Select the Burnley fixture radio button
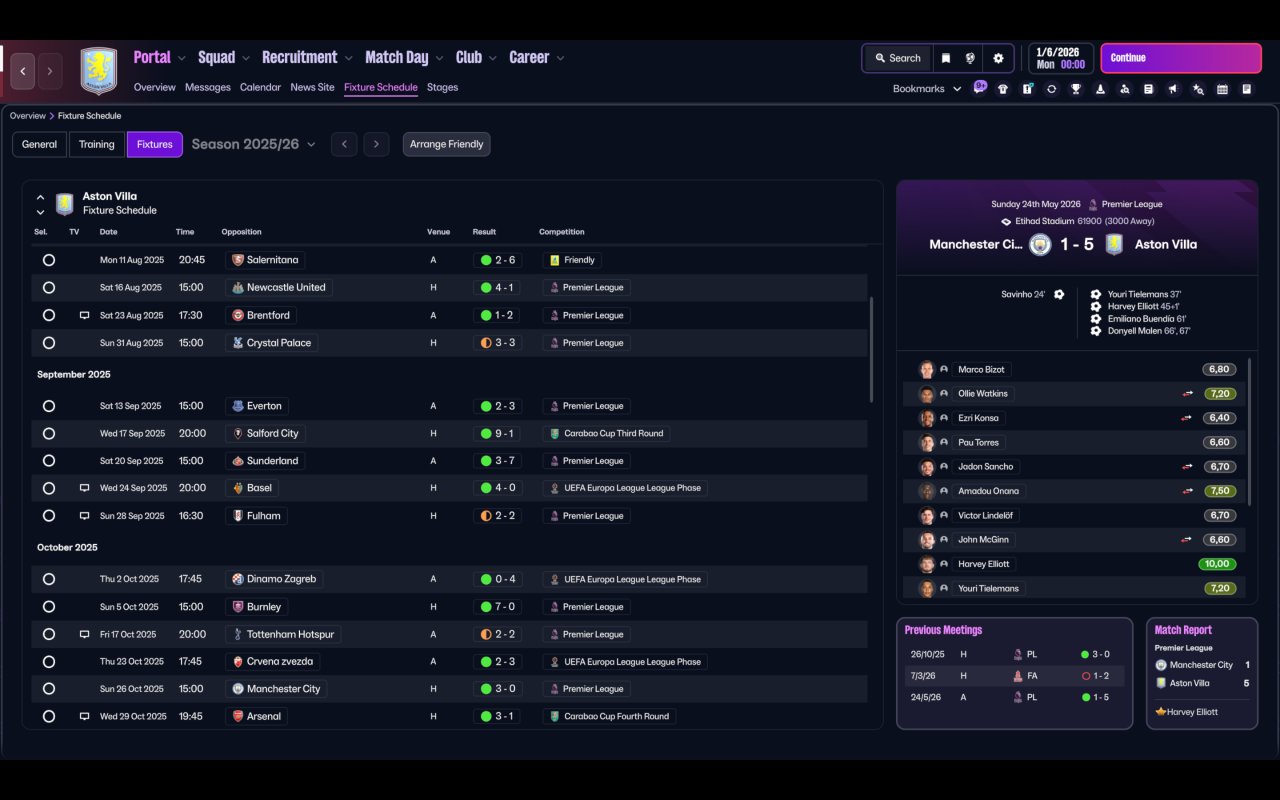1280x800 pixels. (x=48, y=607)
